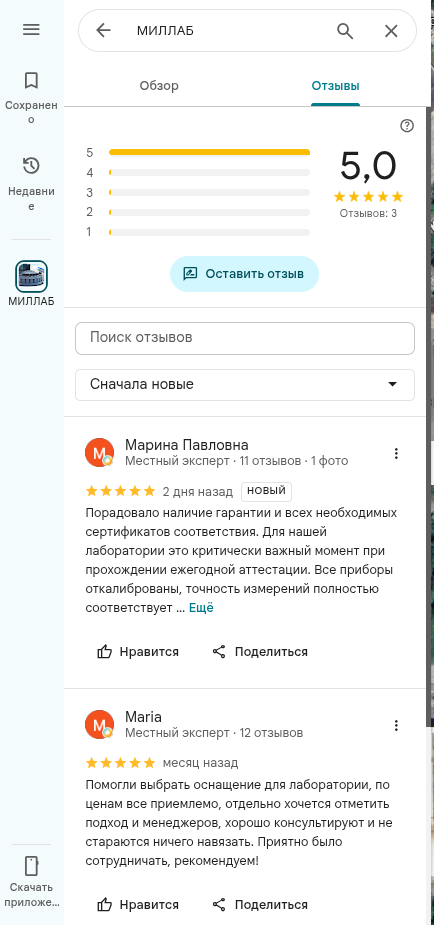Go back with the arrow in search box
Viewport: 434px width, 925px height.
coord(103,31)
